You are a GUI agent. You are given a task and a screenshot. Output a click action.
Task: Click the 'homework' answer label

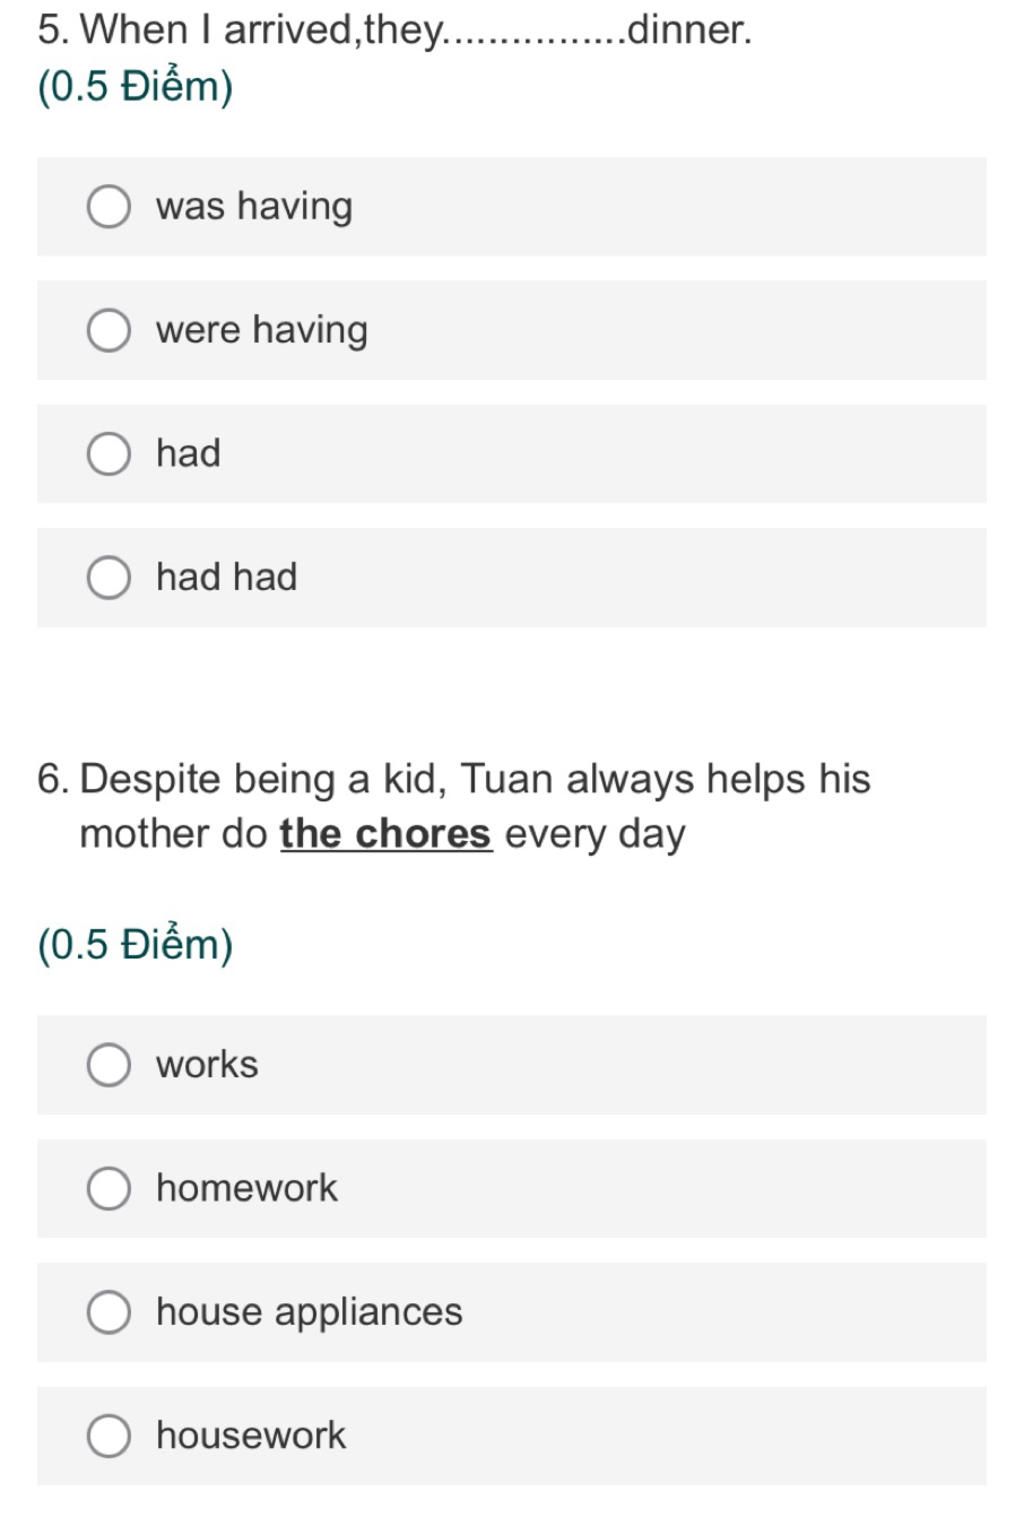247,1188
